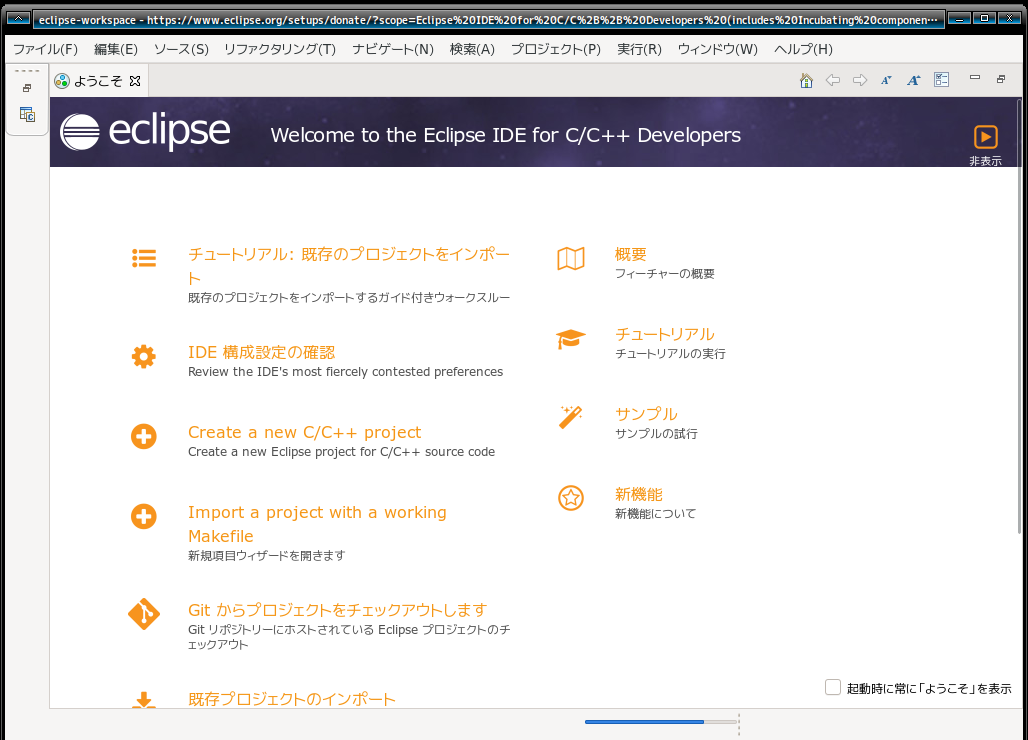1028x740 pixels.
Task: Open the C/C++ perspective sidebar icon
Action: tap(27, 115)
